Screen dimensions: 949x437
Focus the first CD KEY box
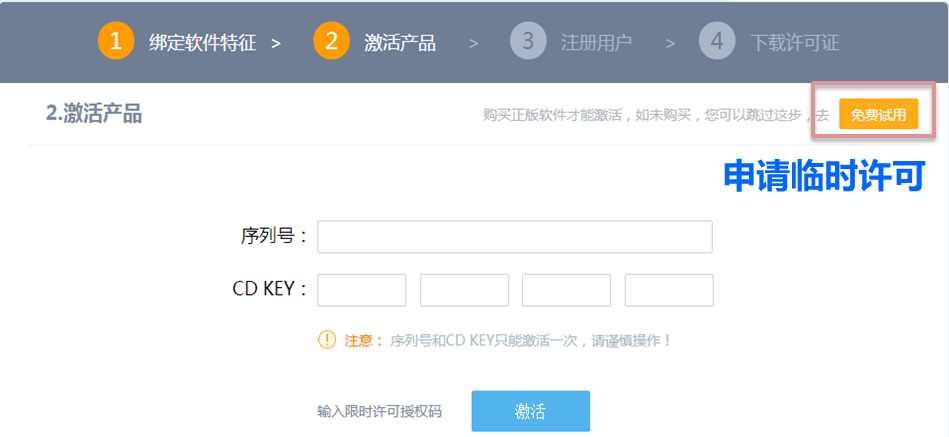click(362, 290)
